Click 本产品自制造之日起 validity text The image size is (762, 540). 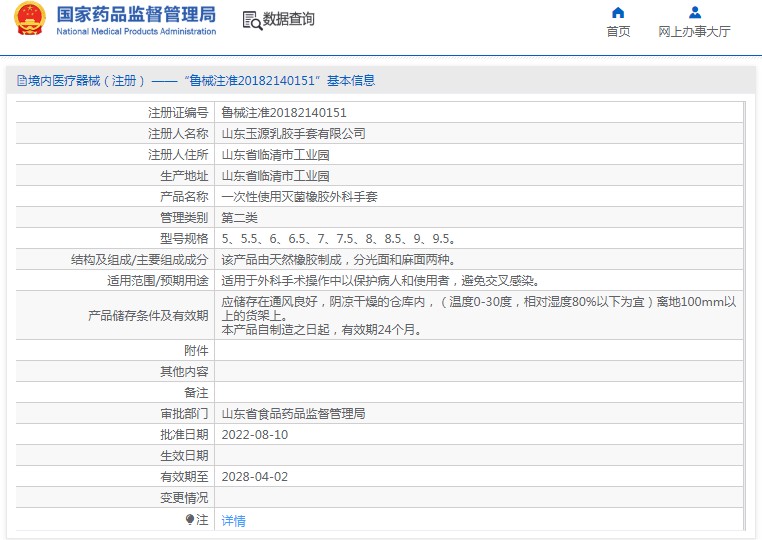322,330
